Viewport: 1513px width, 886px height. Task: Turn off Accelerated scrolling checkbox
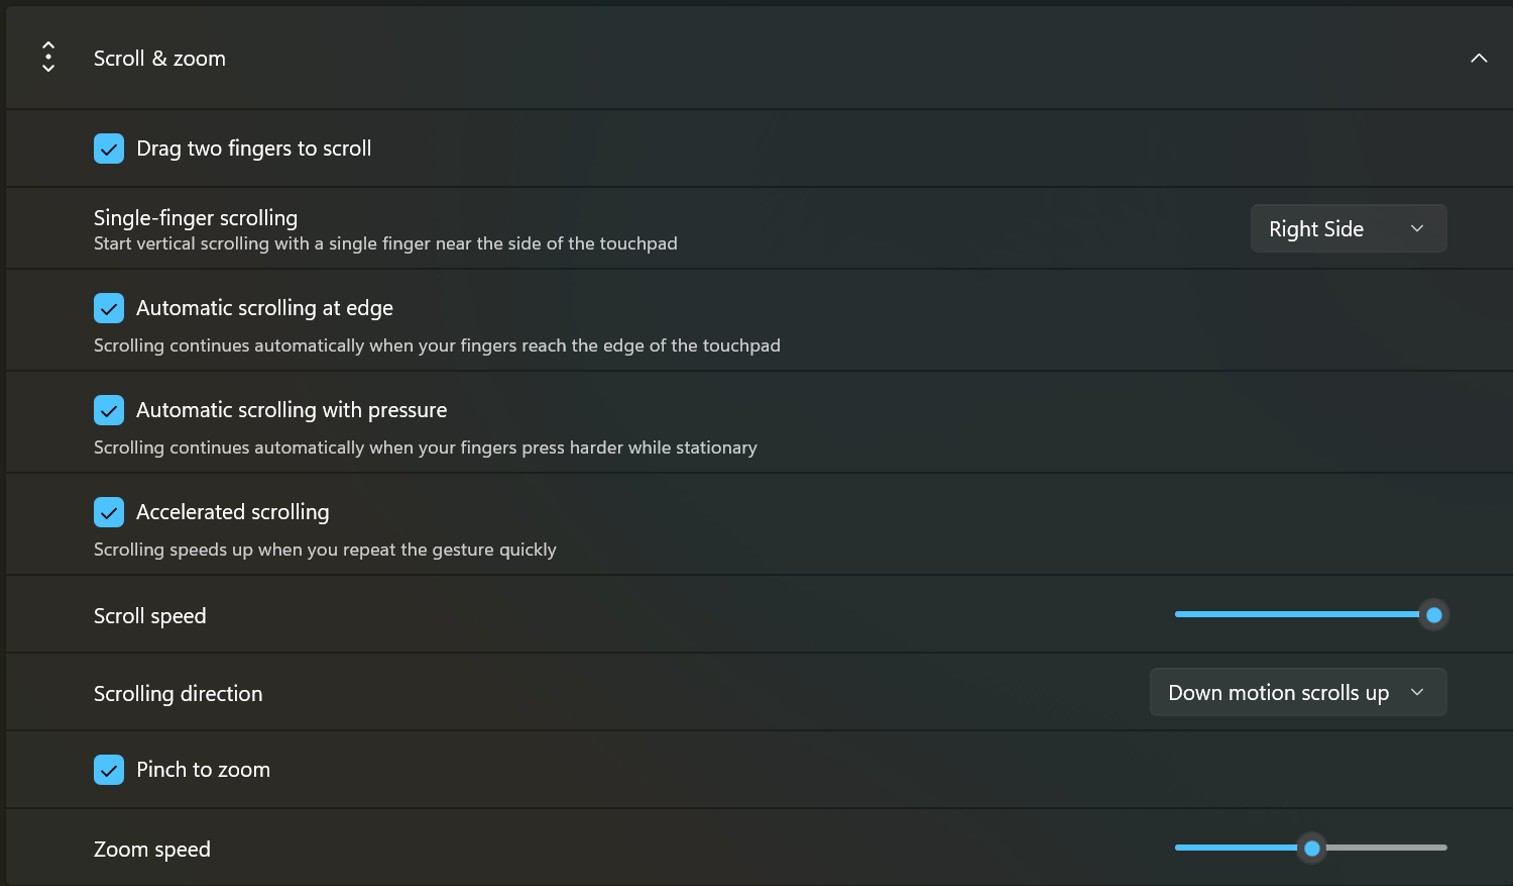coord(109,512)
